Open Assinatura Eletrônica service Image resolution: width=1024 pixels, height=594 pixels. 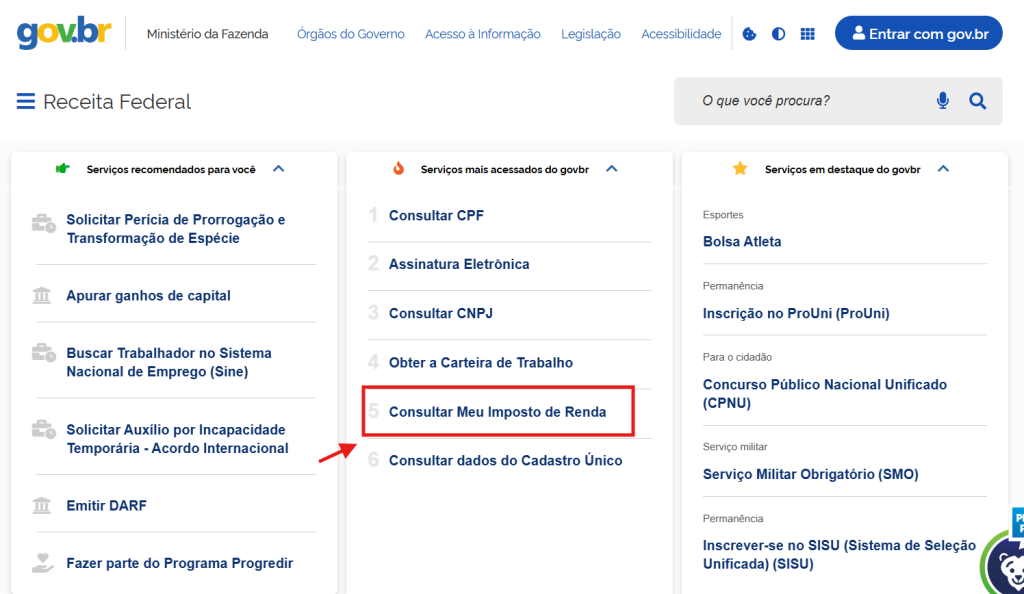[x=459, y=264]
